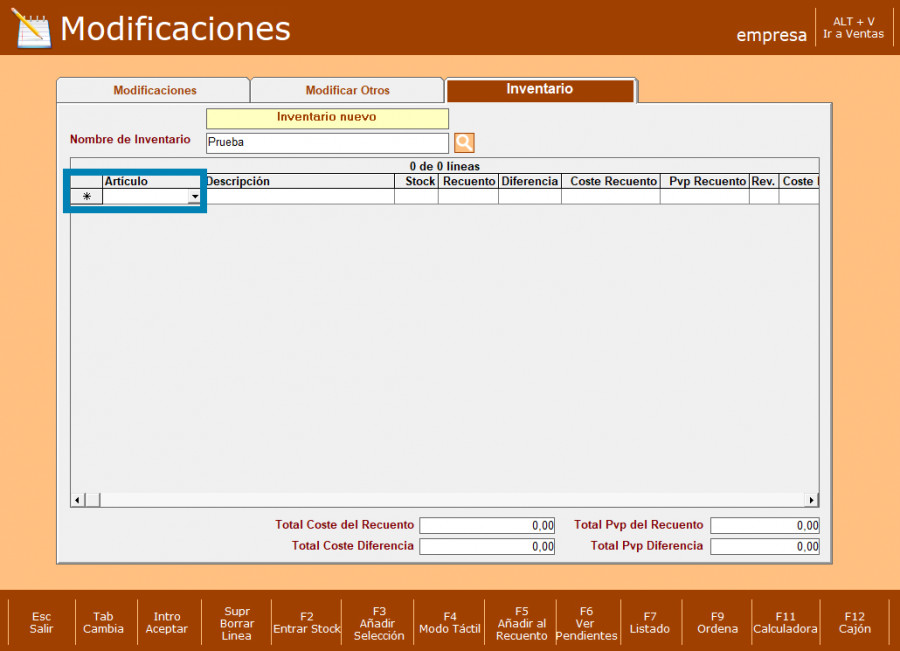This screenshot has height=651, width=900.
Task: Activate F4 Modo Táctil
Action: click(450, 623)
